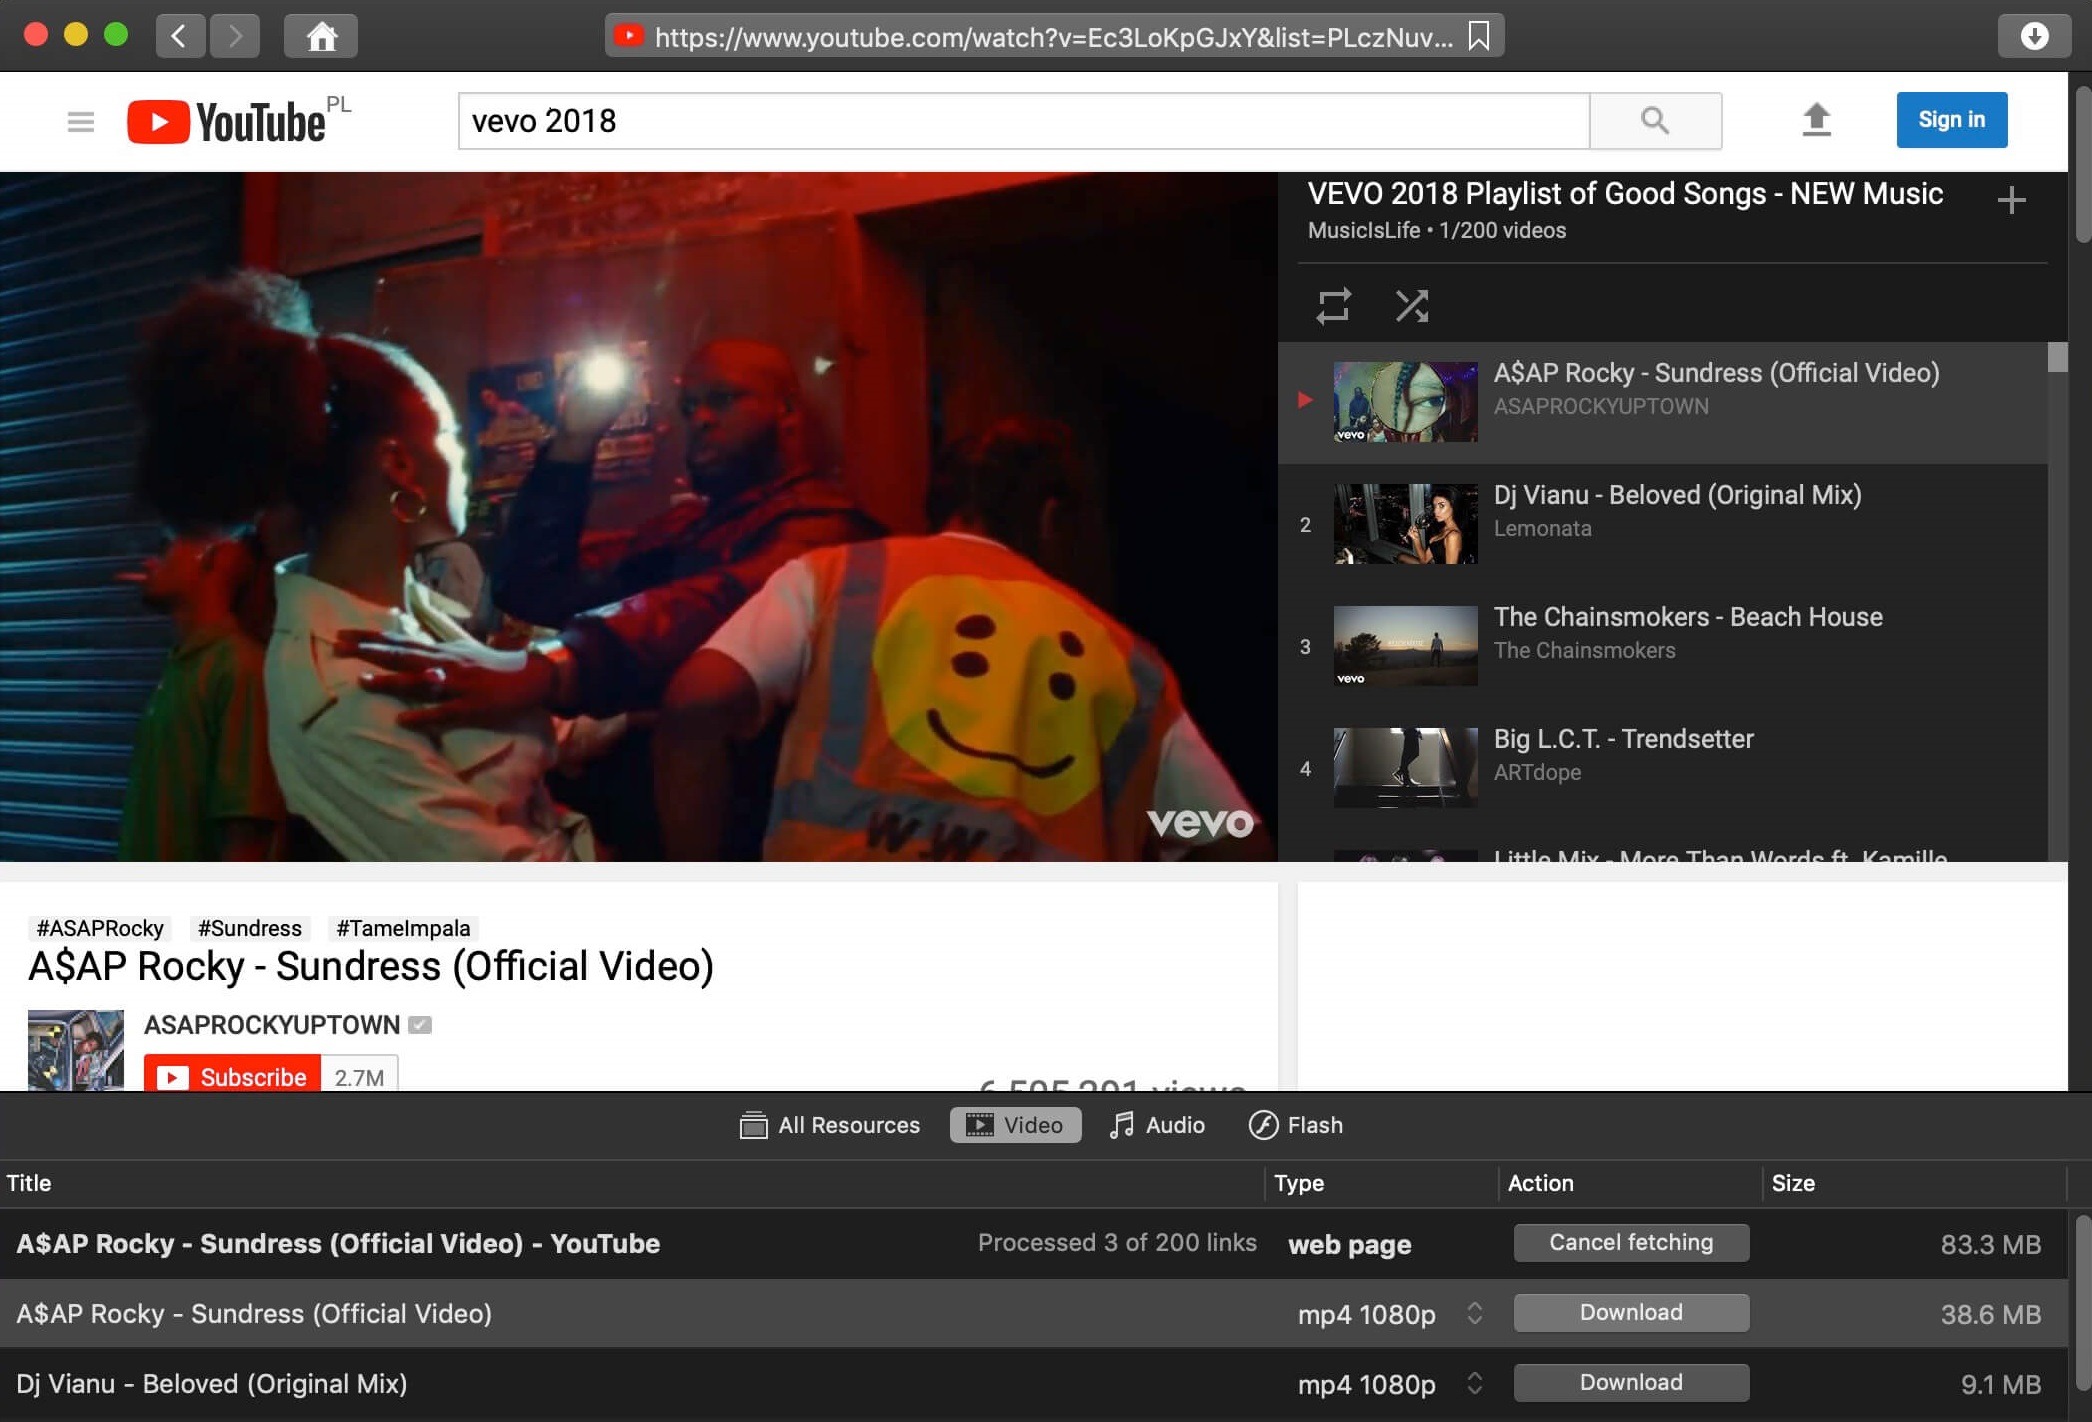Viewport: 2092px width, 1422px height.
Task: Click the Sign in button
Action: click(x=1951, y=120)
